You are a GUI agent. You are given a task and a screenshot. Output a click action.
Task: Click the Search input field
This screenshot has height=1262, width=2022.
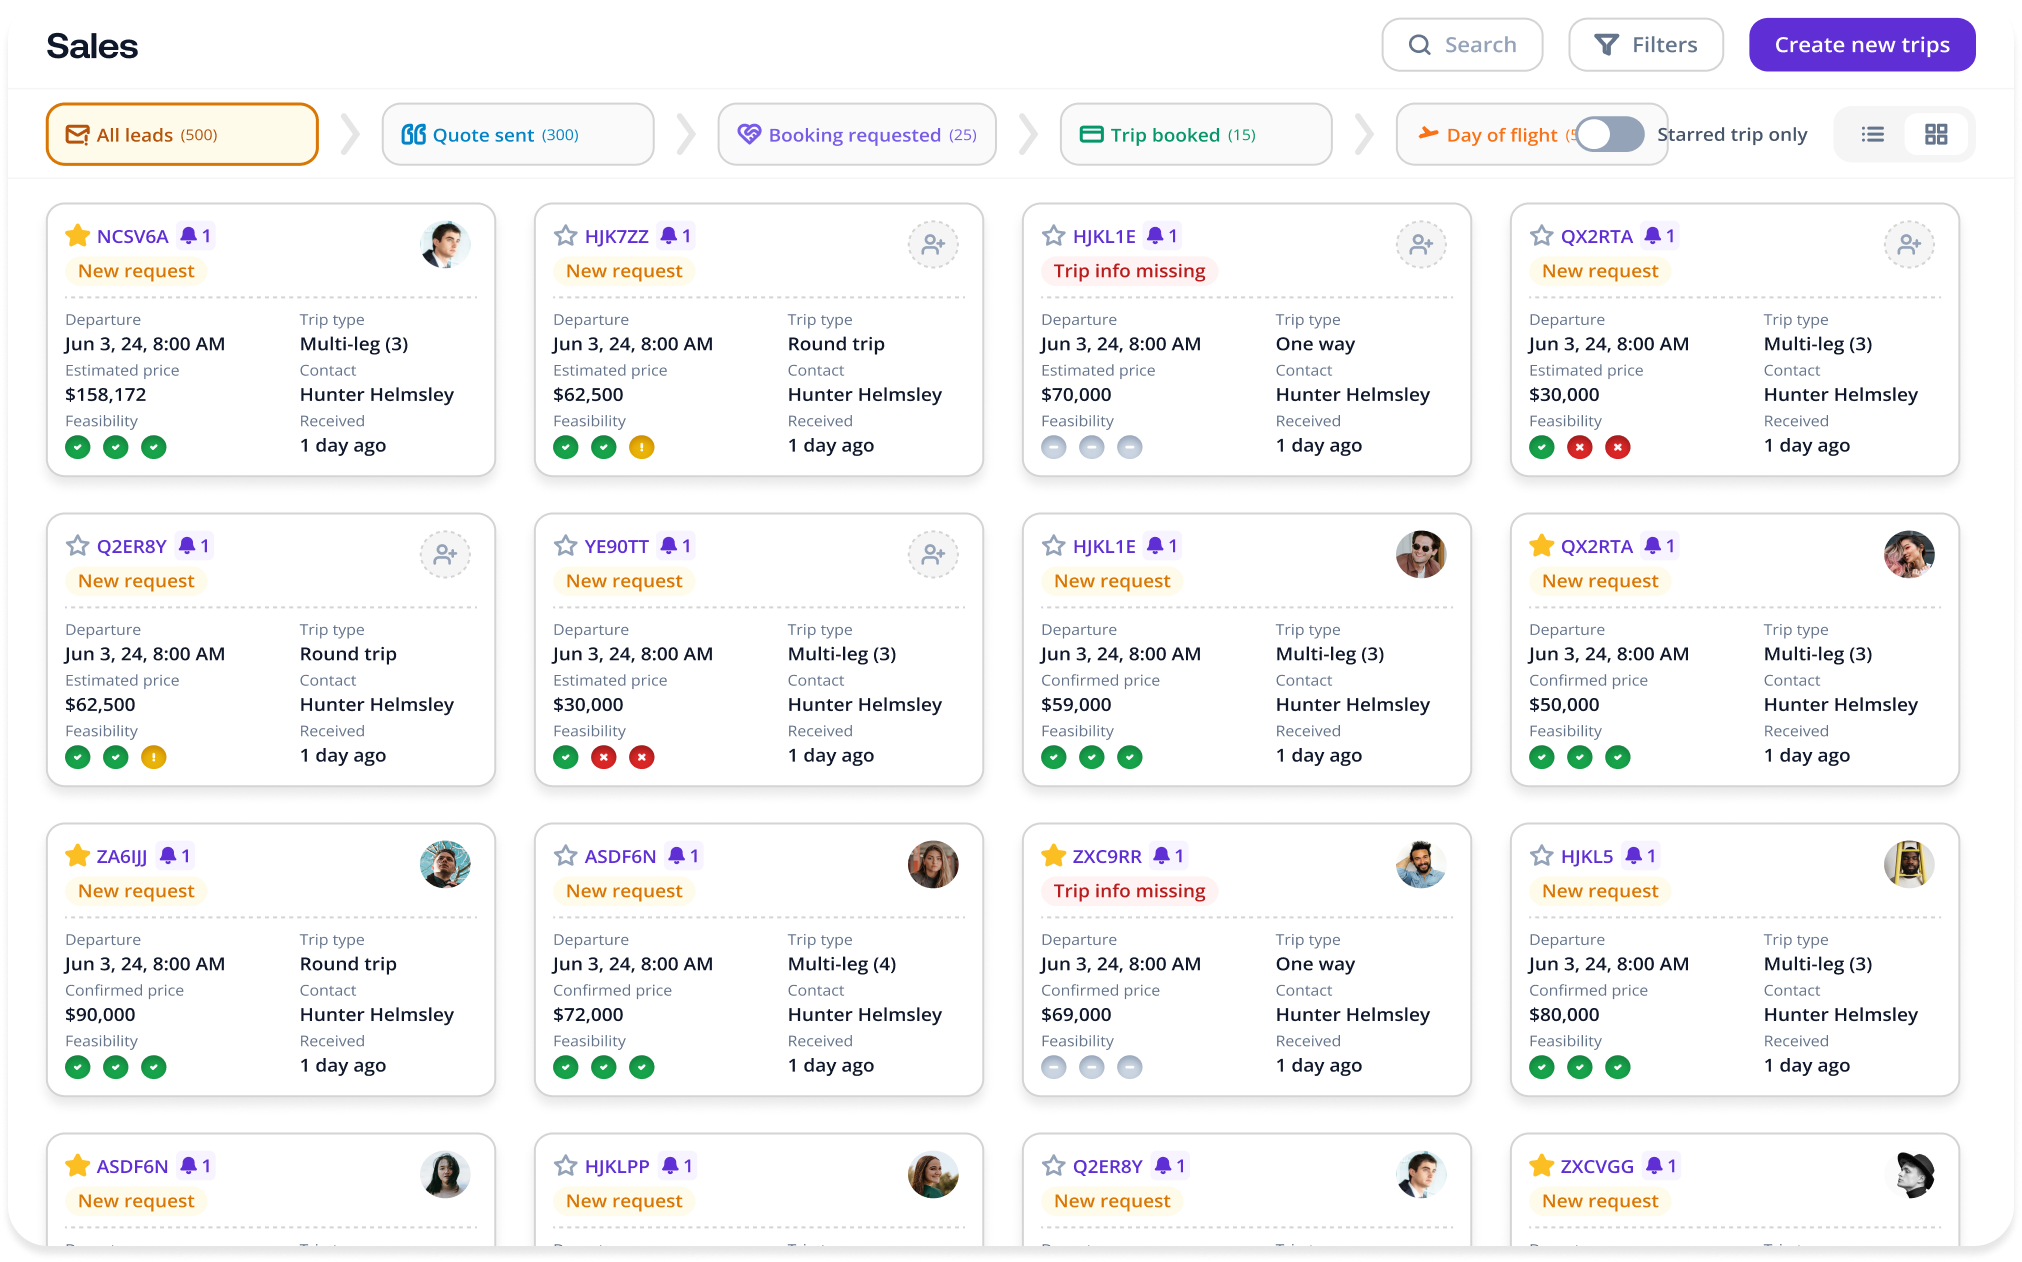point(1462,45)
